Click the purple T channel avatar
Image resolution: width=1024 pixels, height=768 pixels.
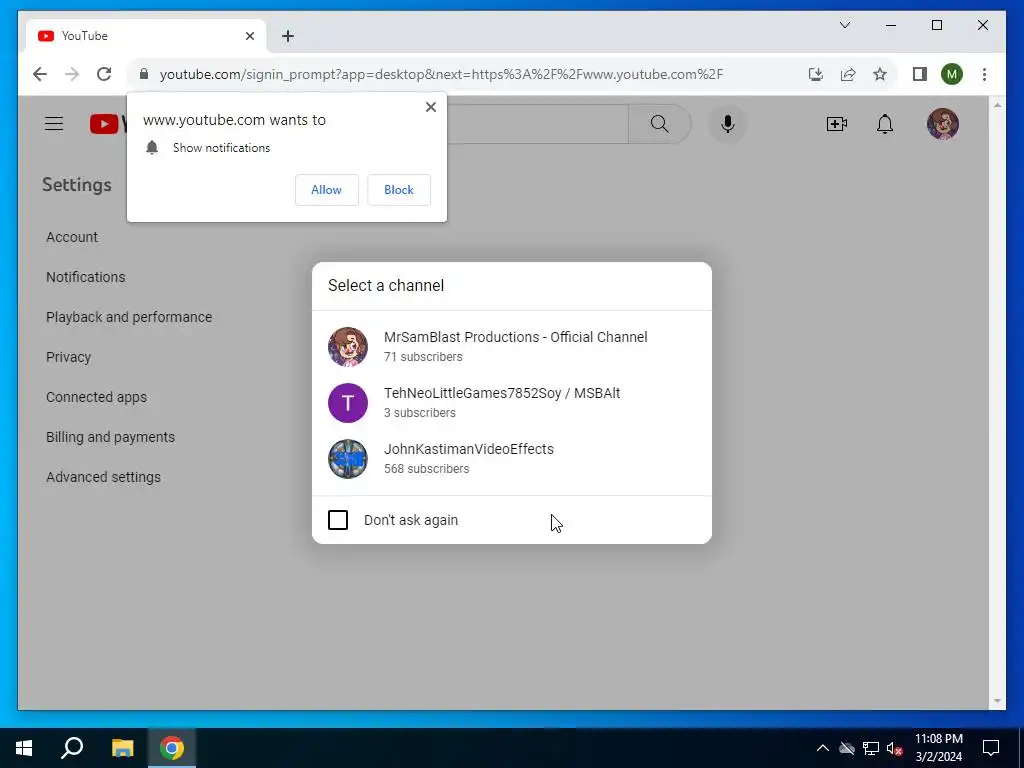point(347,403)
